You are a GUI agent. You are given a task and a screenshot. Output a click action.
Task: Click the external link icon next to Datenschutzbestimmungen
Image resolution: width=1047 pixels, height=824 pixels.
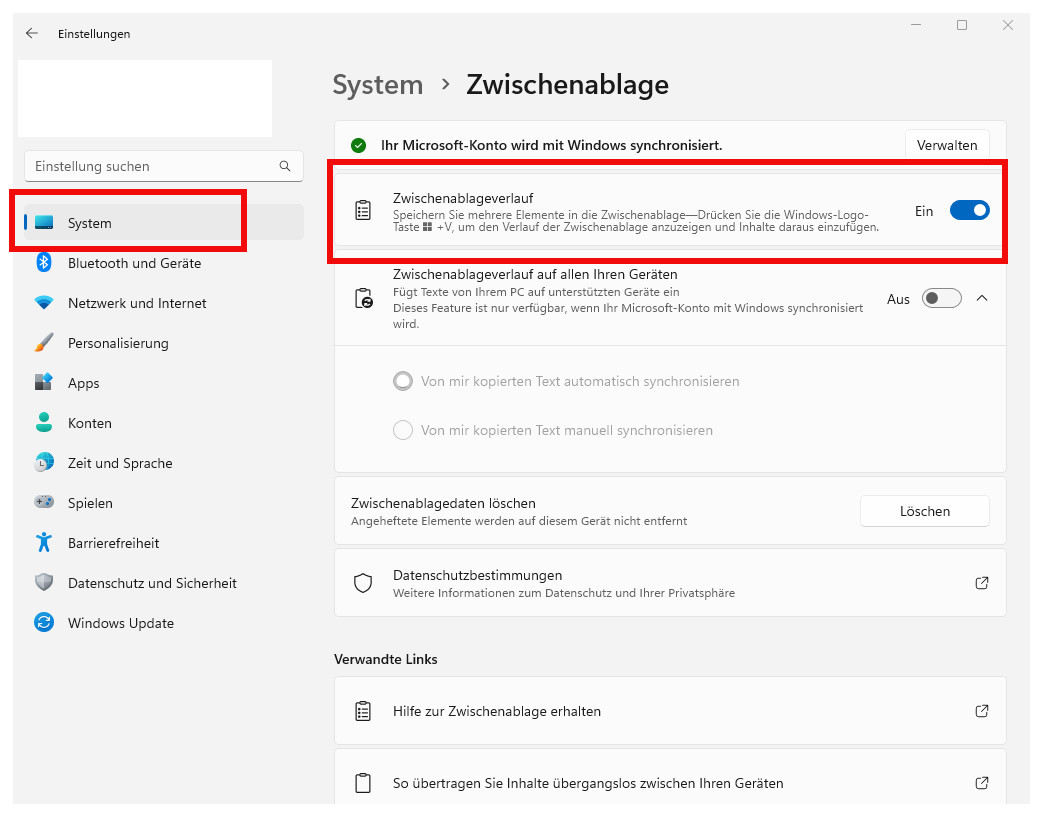(981, 583)
